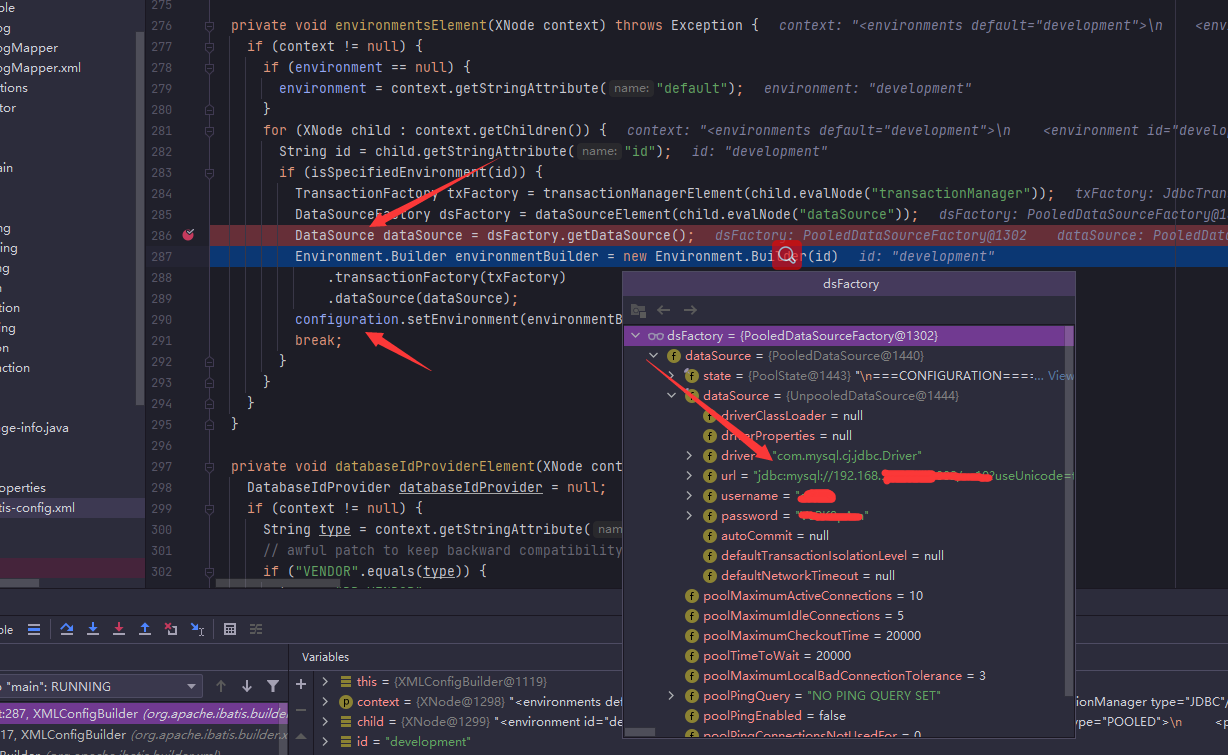The image size is (1228, 755).
Task: Collapse the dataSource UnpooledDataSource@1444 node
Action: [671, 396]
